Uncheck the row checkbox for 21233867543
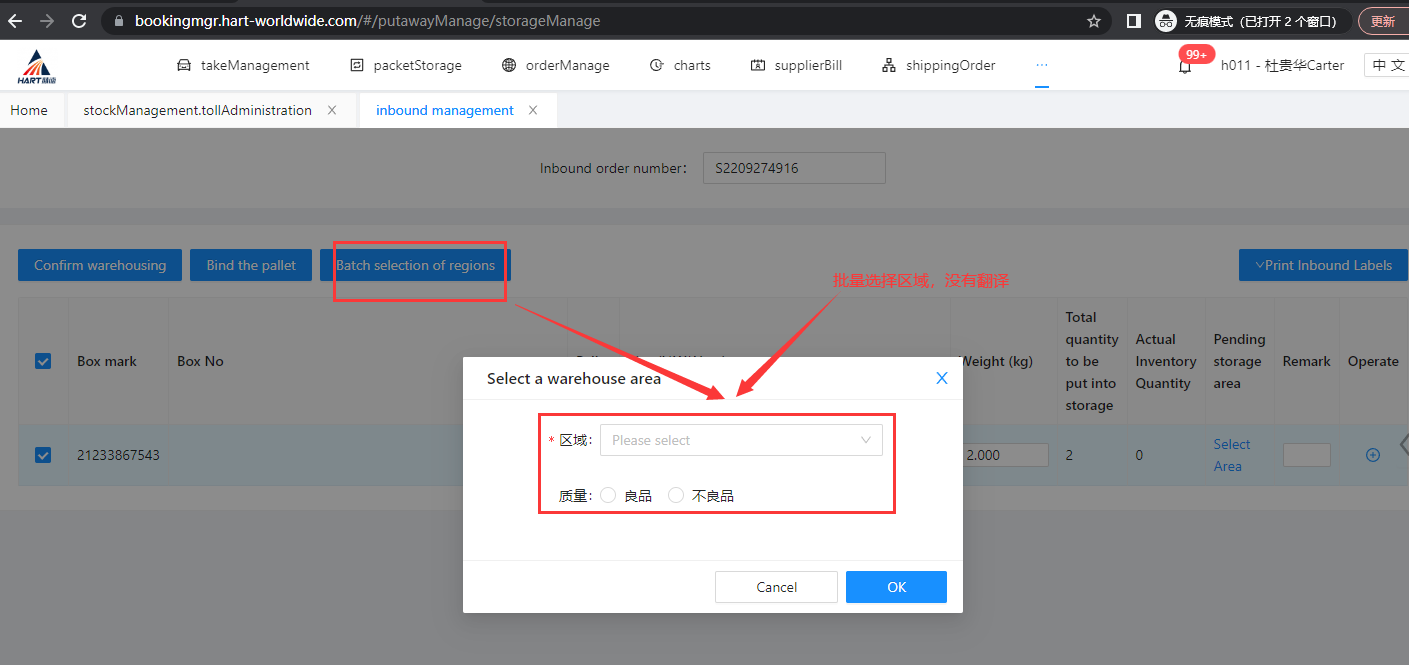The height and width of the screenshot is (665, 1409). tap(43, 455)
